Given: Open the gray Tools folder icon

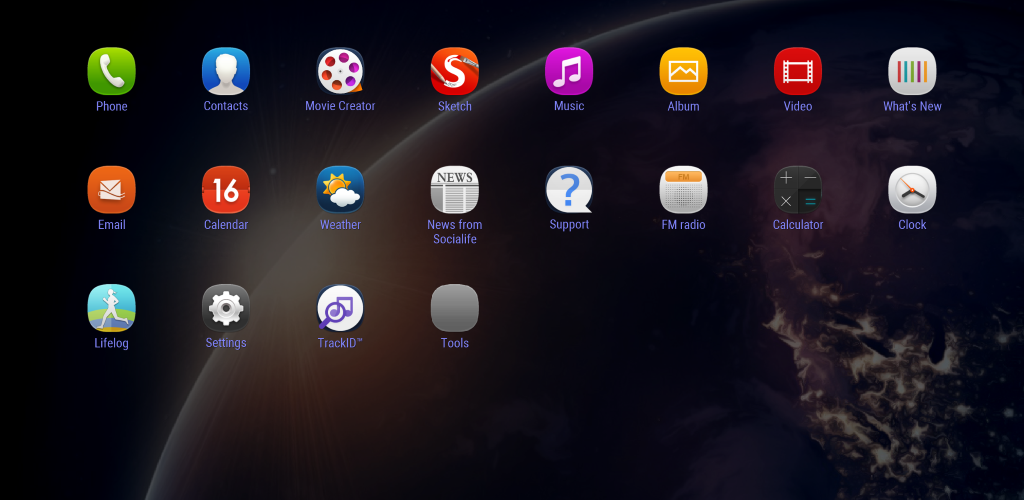Looking at the screenshot, I should pos(455,307).
